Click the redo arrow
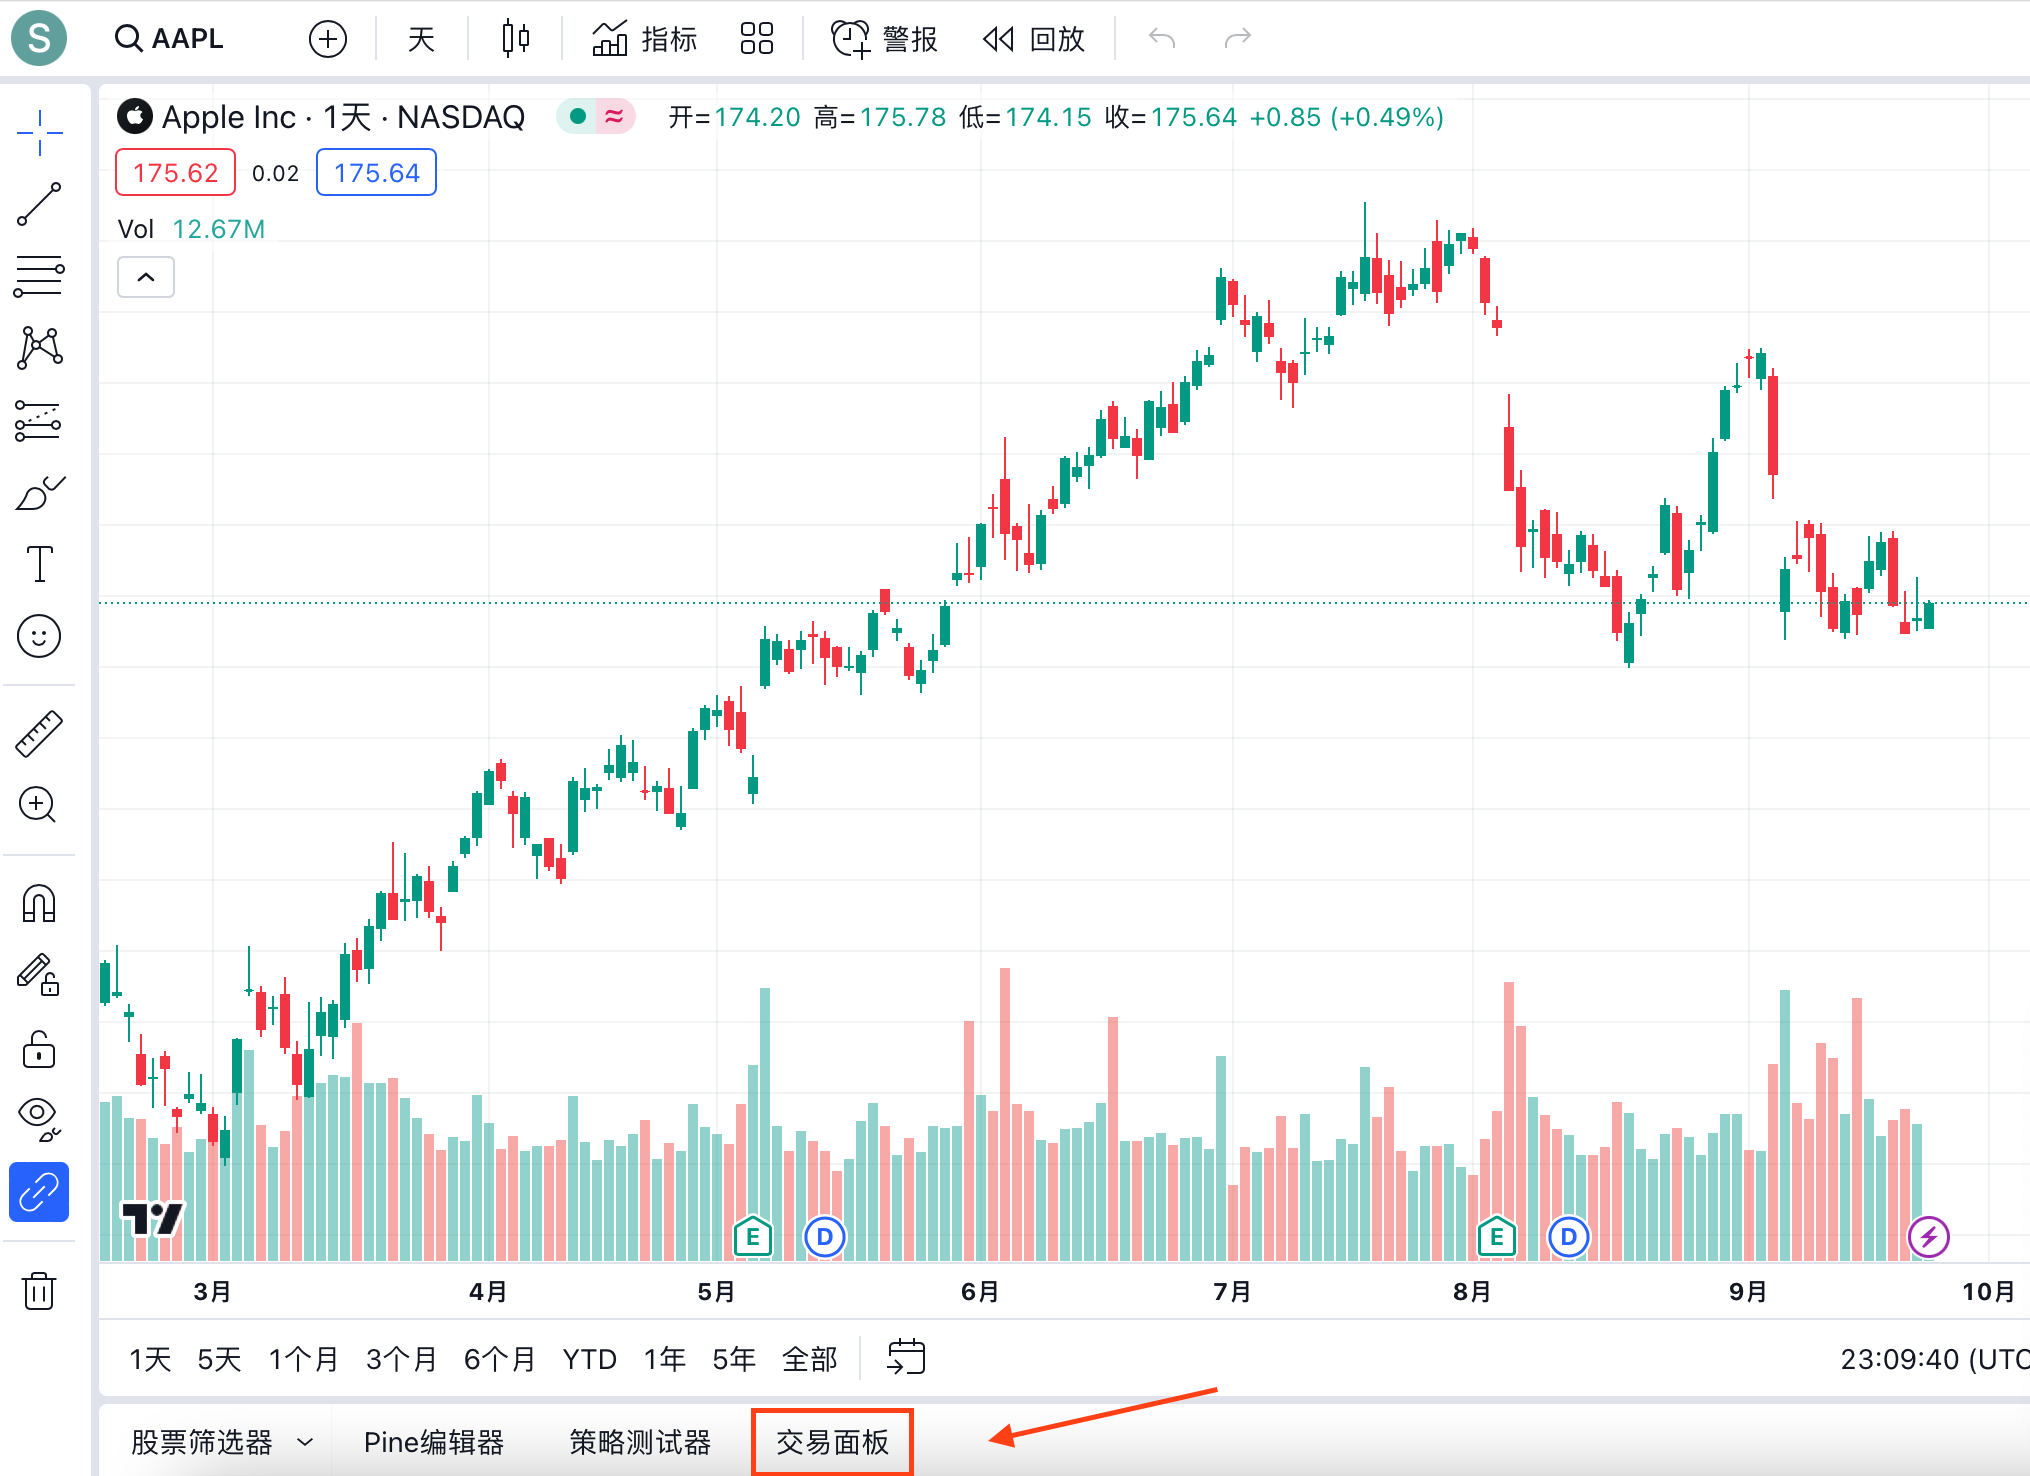Viewport: 2030px width, 1476px height. tap(1238, 39)
